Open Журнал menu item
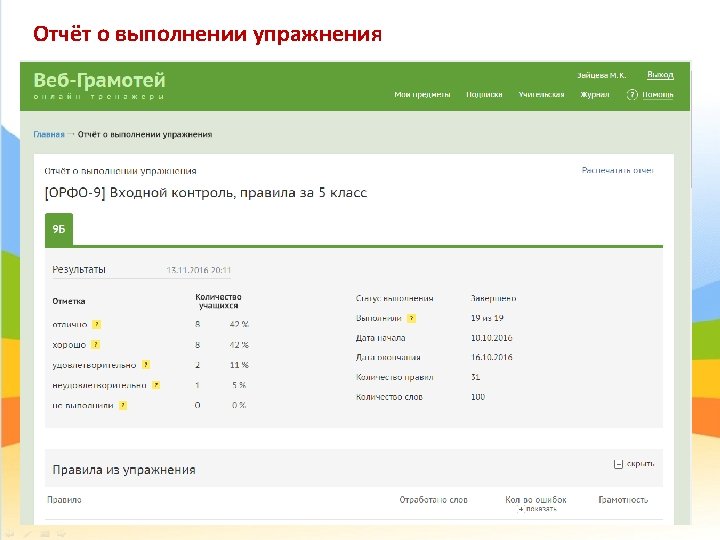Screen dimensions: 720x540 tap(595, 95)
